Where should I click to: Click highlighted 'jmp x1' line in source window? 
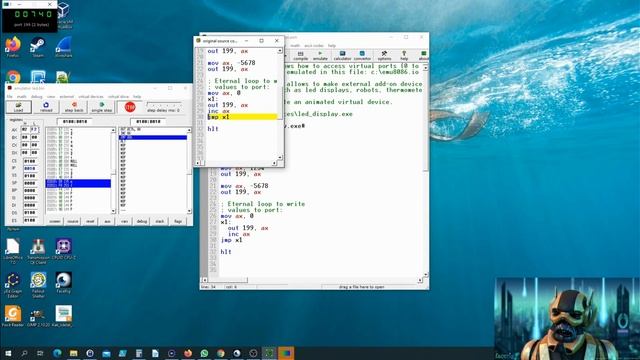tap(242, 117)
